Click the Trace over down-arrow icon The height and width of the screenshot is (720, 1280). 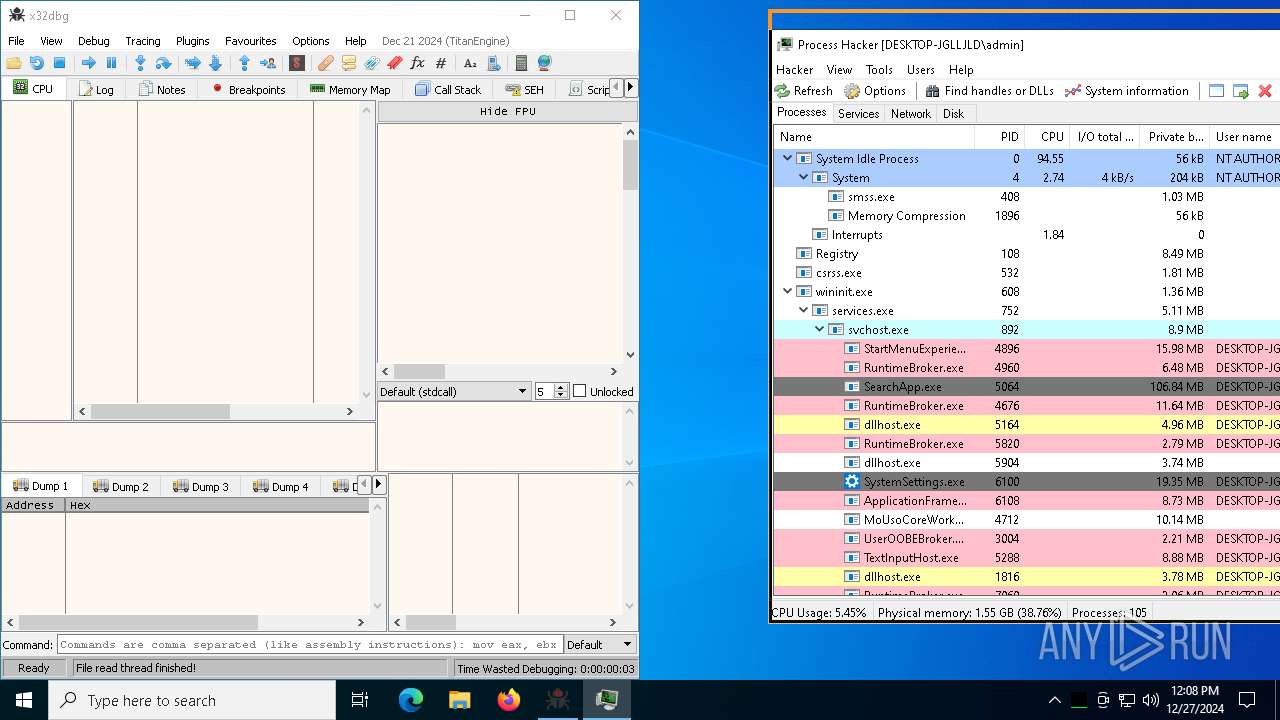(215, 63)
